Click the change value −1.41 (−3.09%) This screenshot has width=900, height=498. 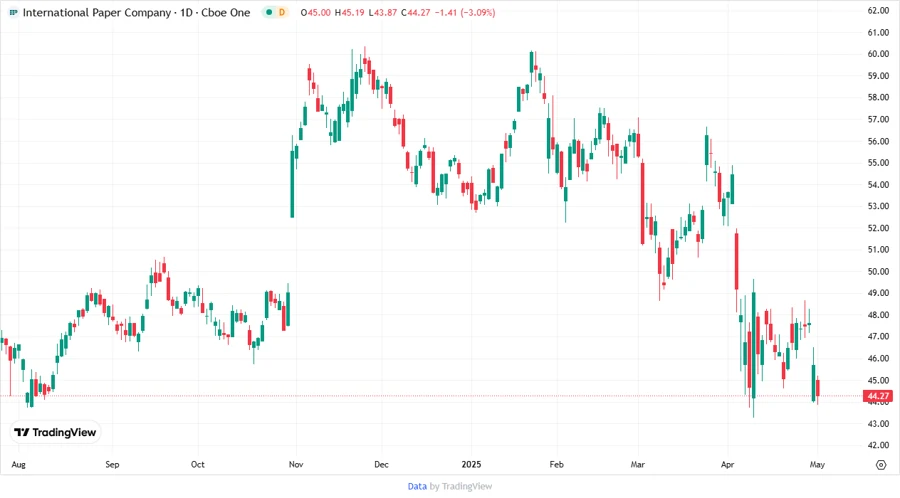pos(465,12)
